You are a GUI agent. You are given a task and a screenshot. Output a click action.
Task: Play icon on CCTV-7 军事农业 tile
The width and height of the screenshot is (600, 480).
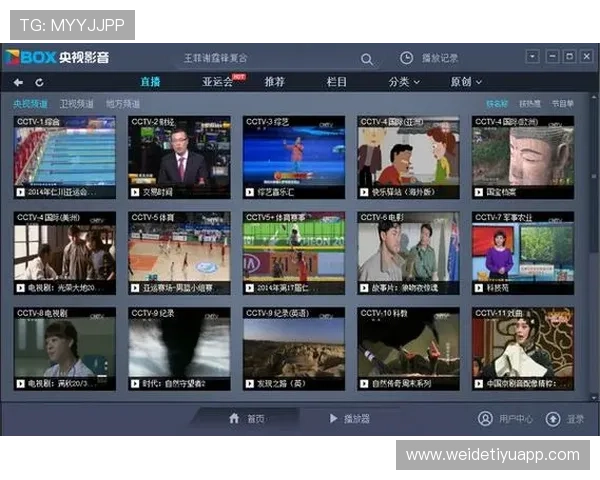pyautogui.click(x=478, y=288)
